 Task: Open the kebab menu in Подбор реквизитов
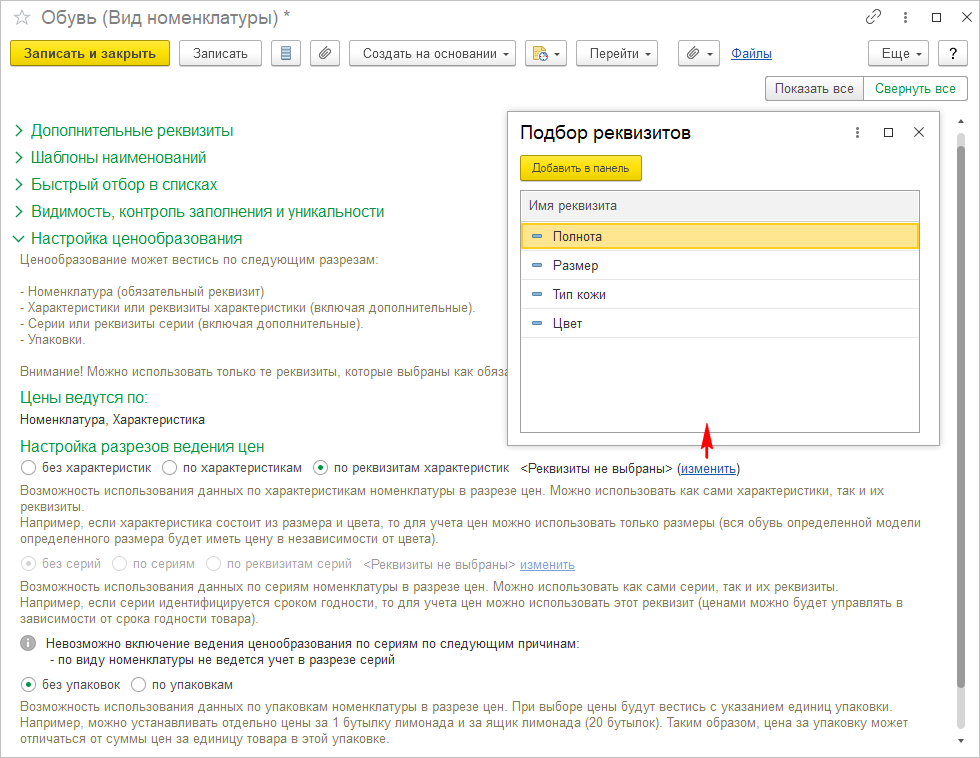coord(857,132)
